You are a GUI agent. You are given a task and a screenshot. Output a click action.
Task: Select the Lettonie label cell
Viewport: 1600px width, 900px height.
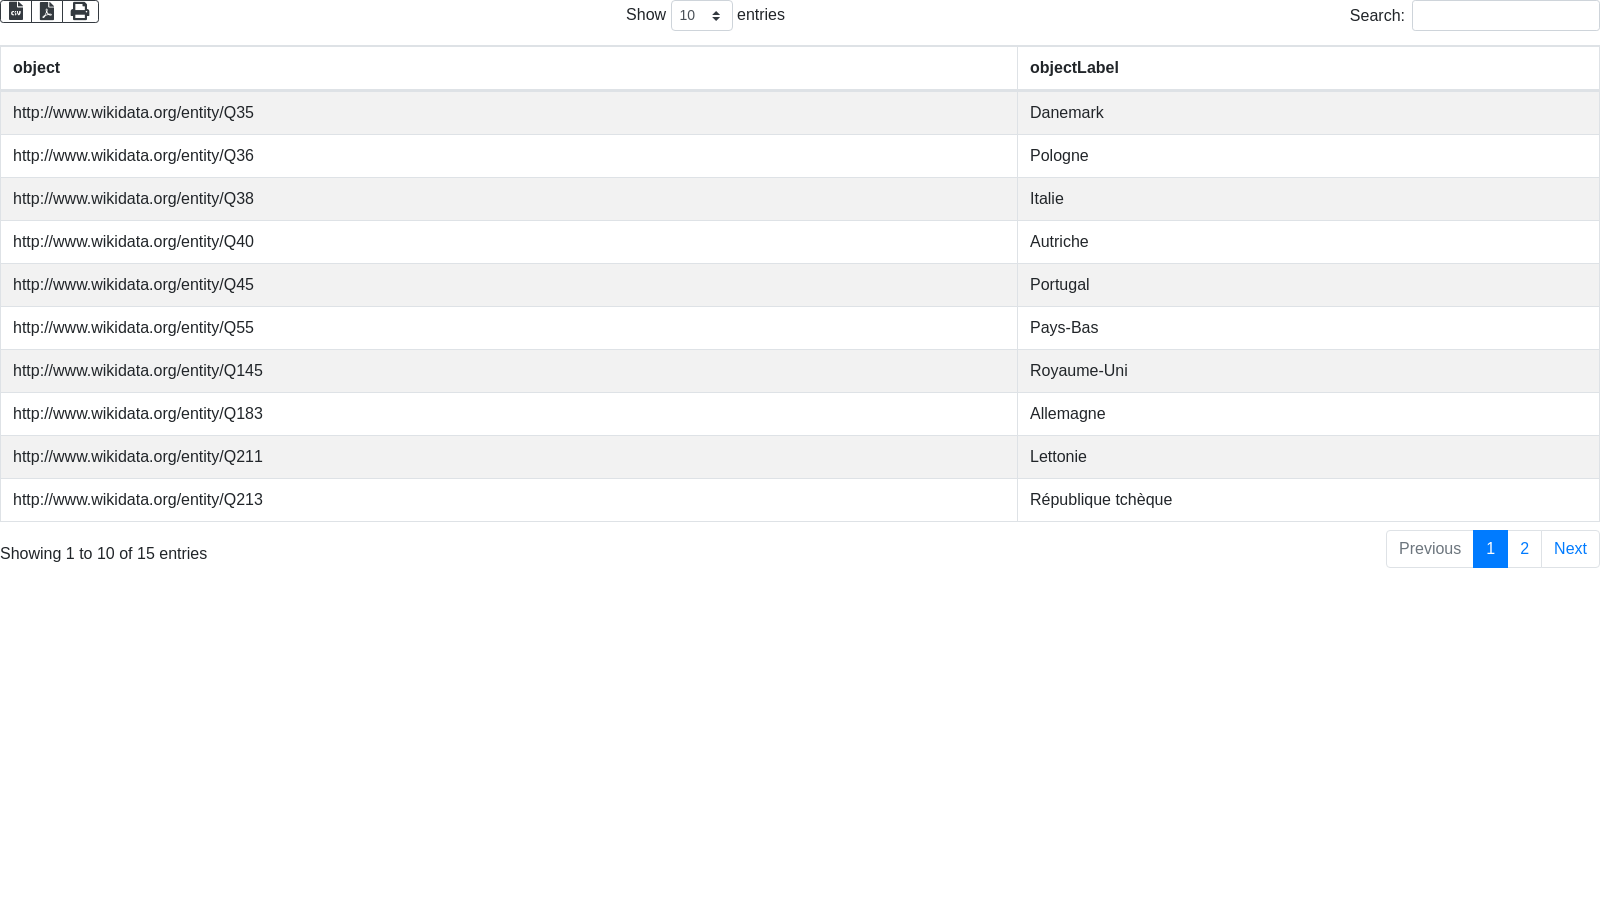pos(1058,457)
